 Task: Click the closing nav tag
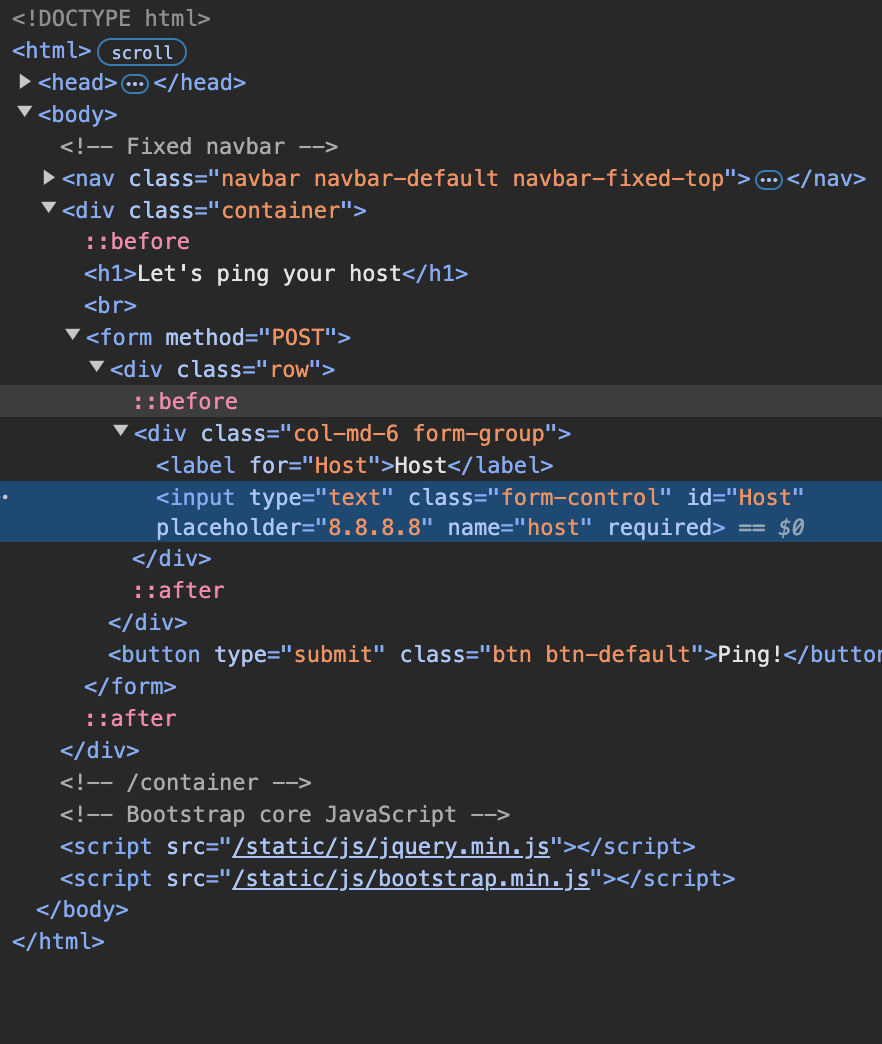click(826, 178)
